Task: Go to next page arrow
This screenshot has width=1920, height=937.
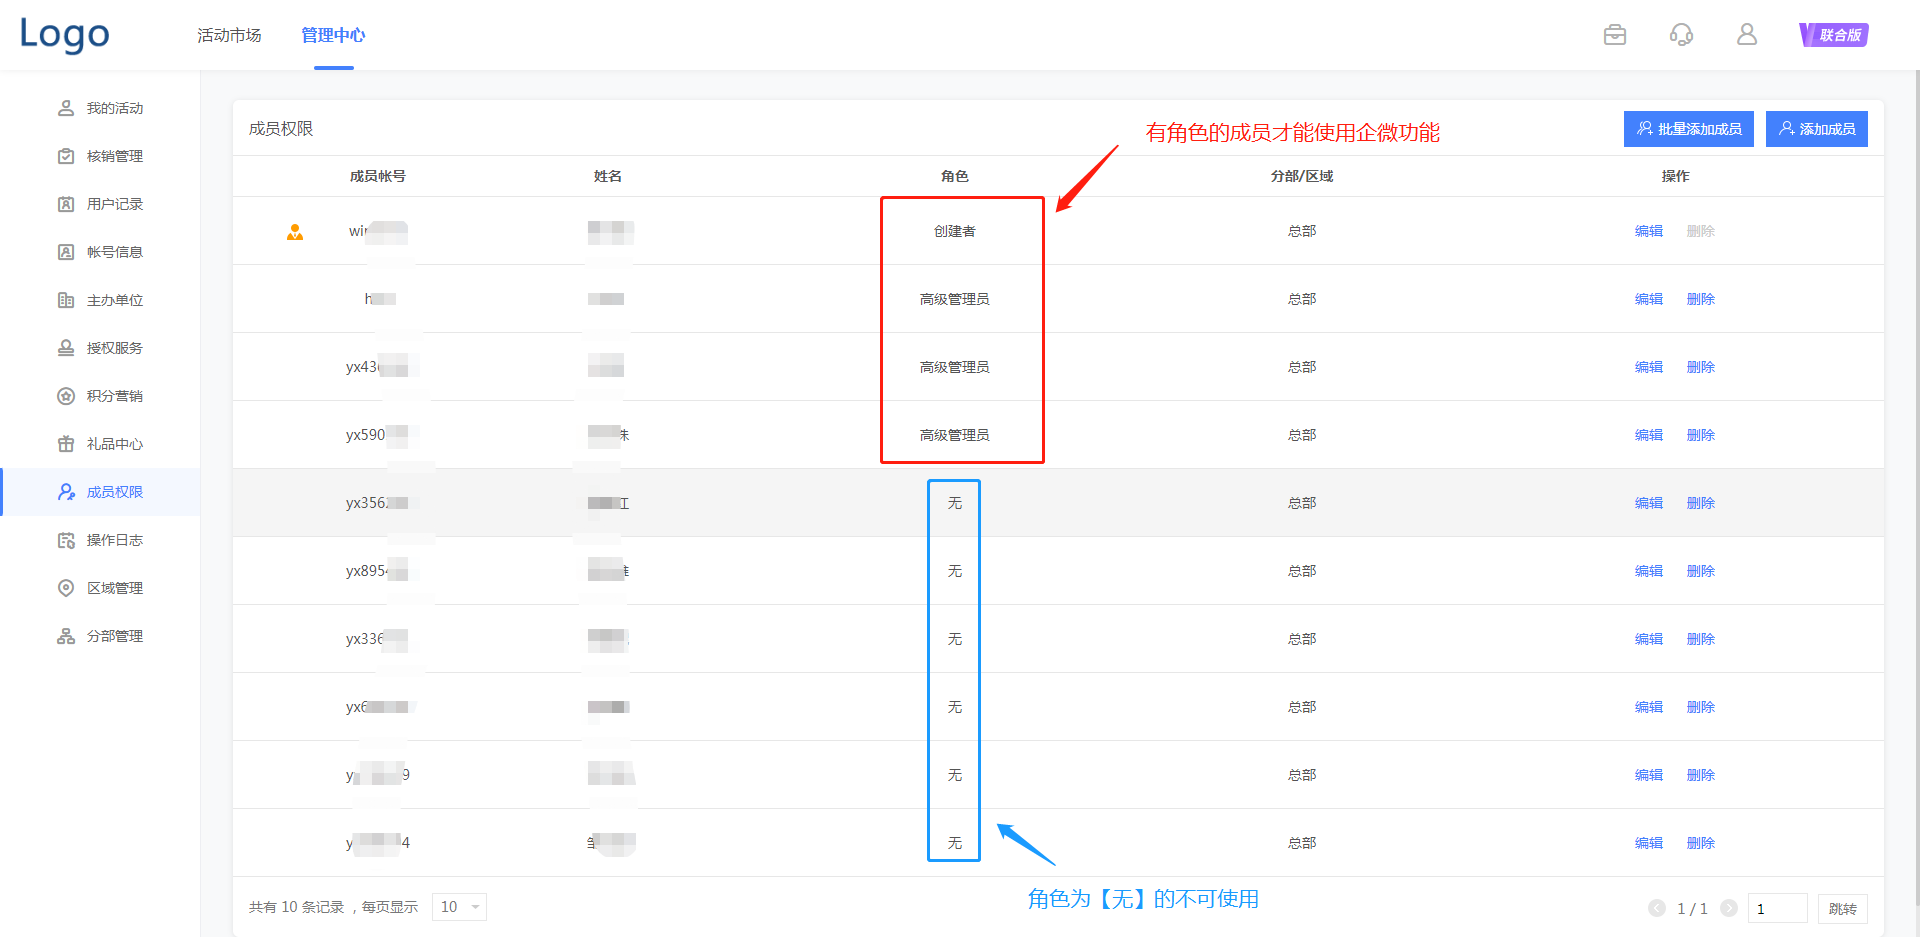Action: point(1729,908)
